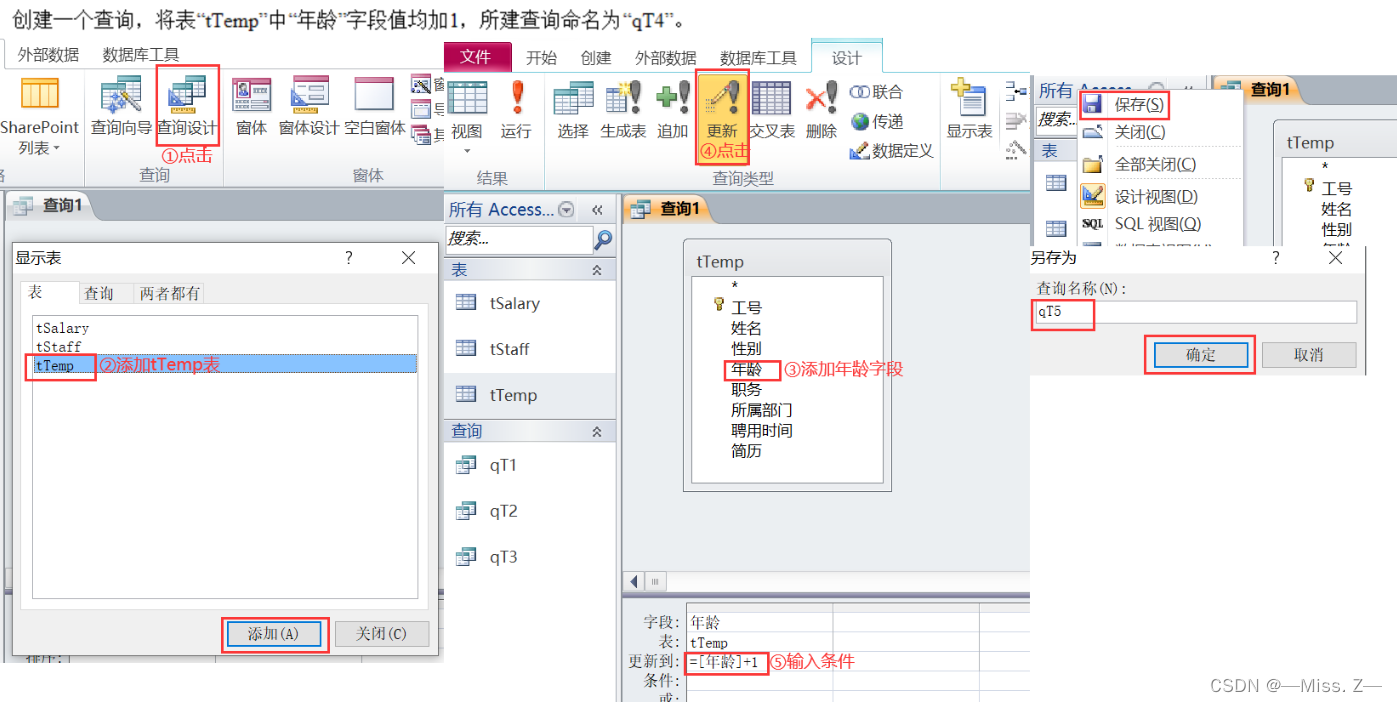Screen dimensions: 1397x702
Task: Confirm with the 确定 button
Action: point(1200,355)
